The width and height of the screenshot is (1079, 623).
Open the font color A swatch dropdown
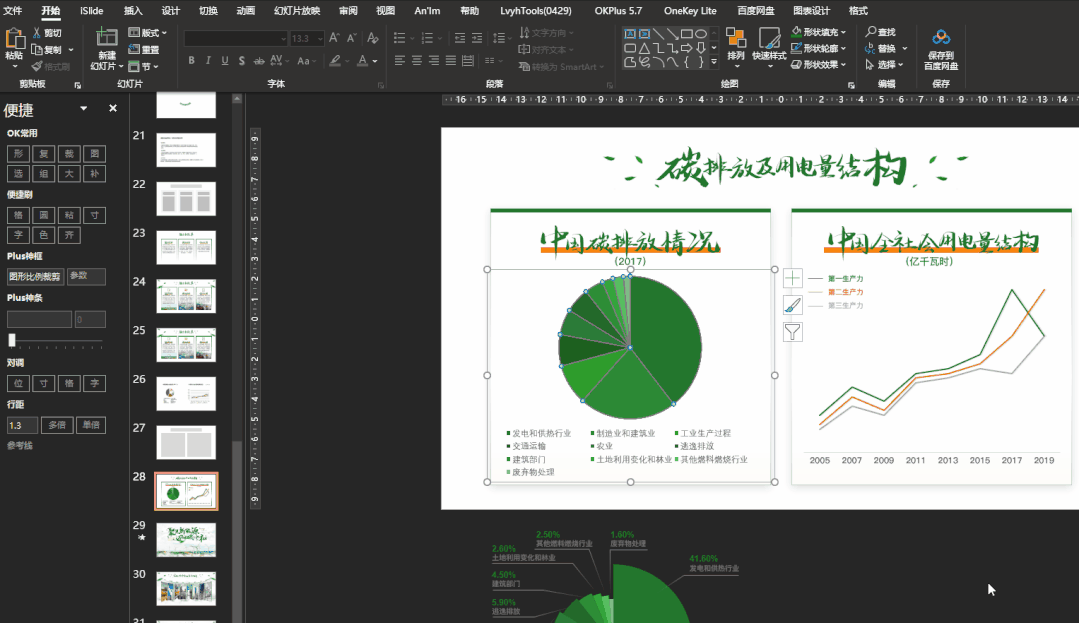pyautogui.click(x=375, y=61)
